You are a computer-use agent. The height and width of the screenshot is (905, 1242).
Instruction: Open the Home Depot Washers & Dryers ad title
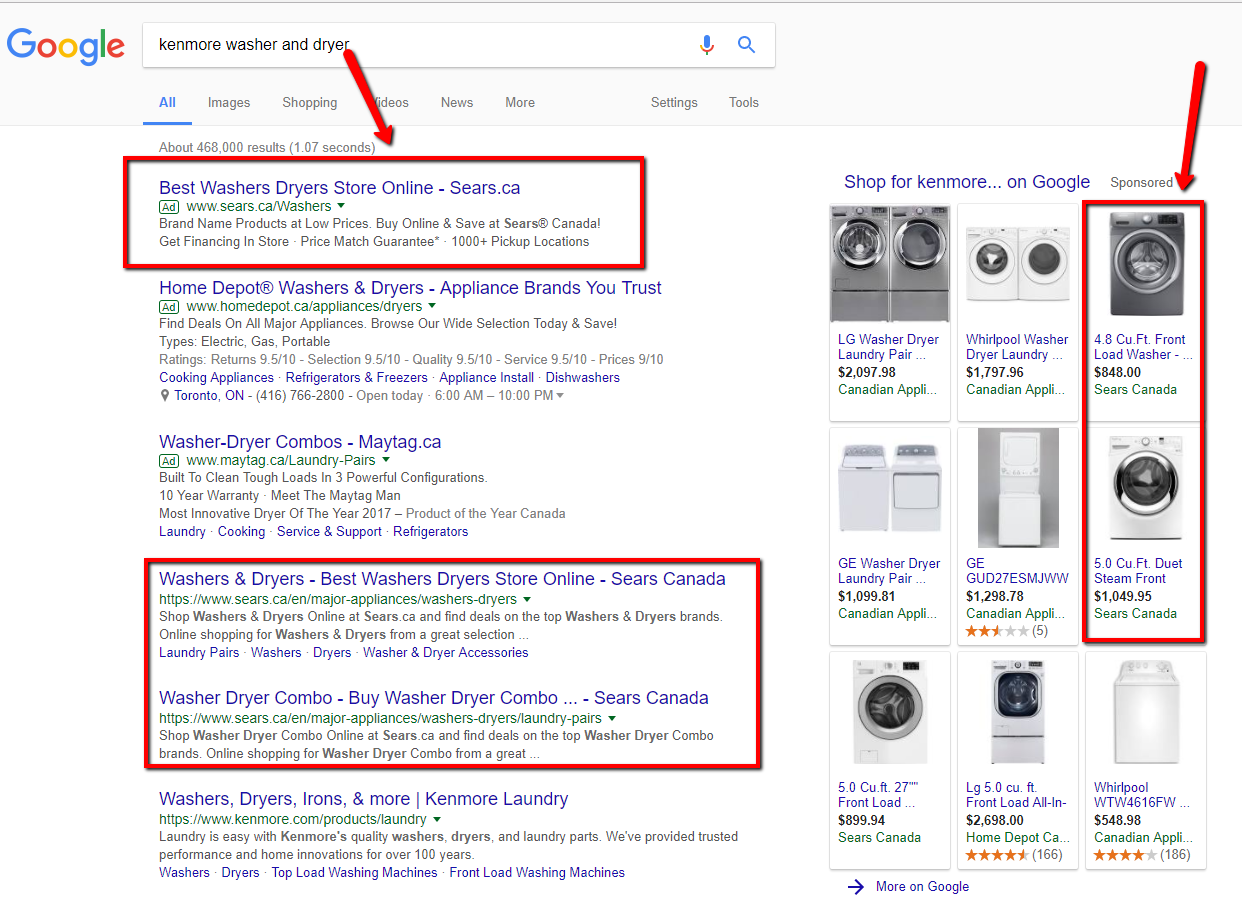pos(410,288)
